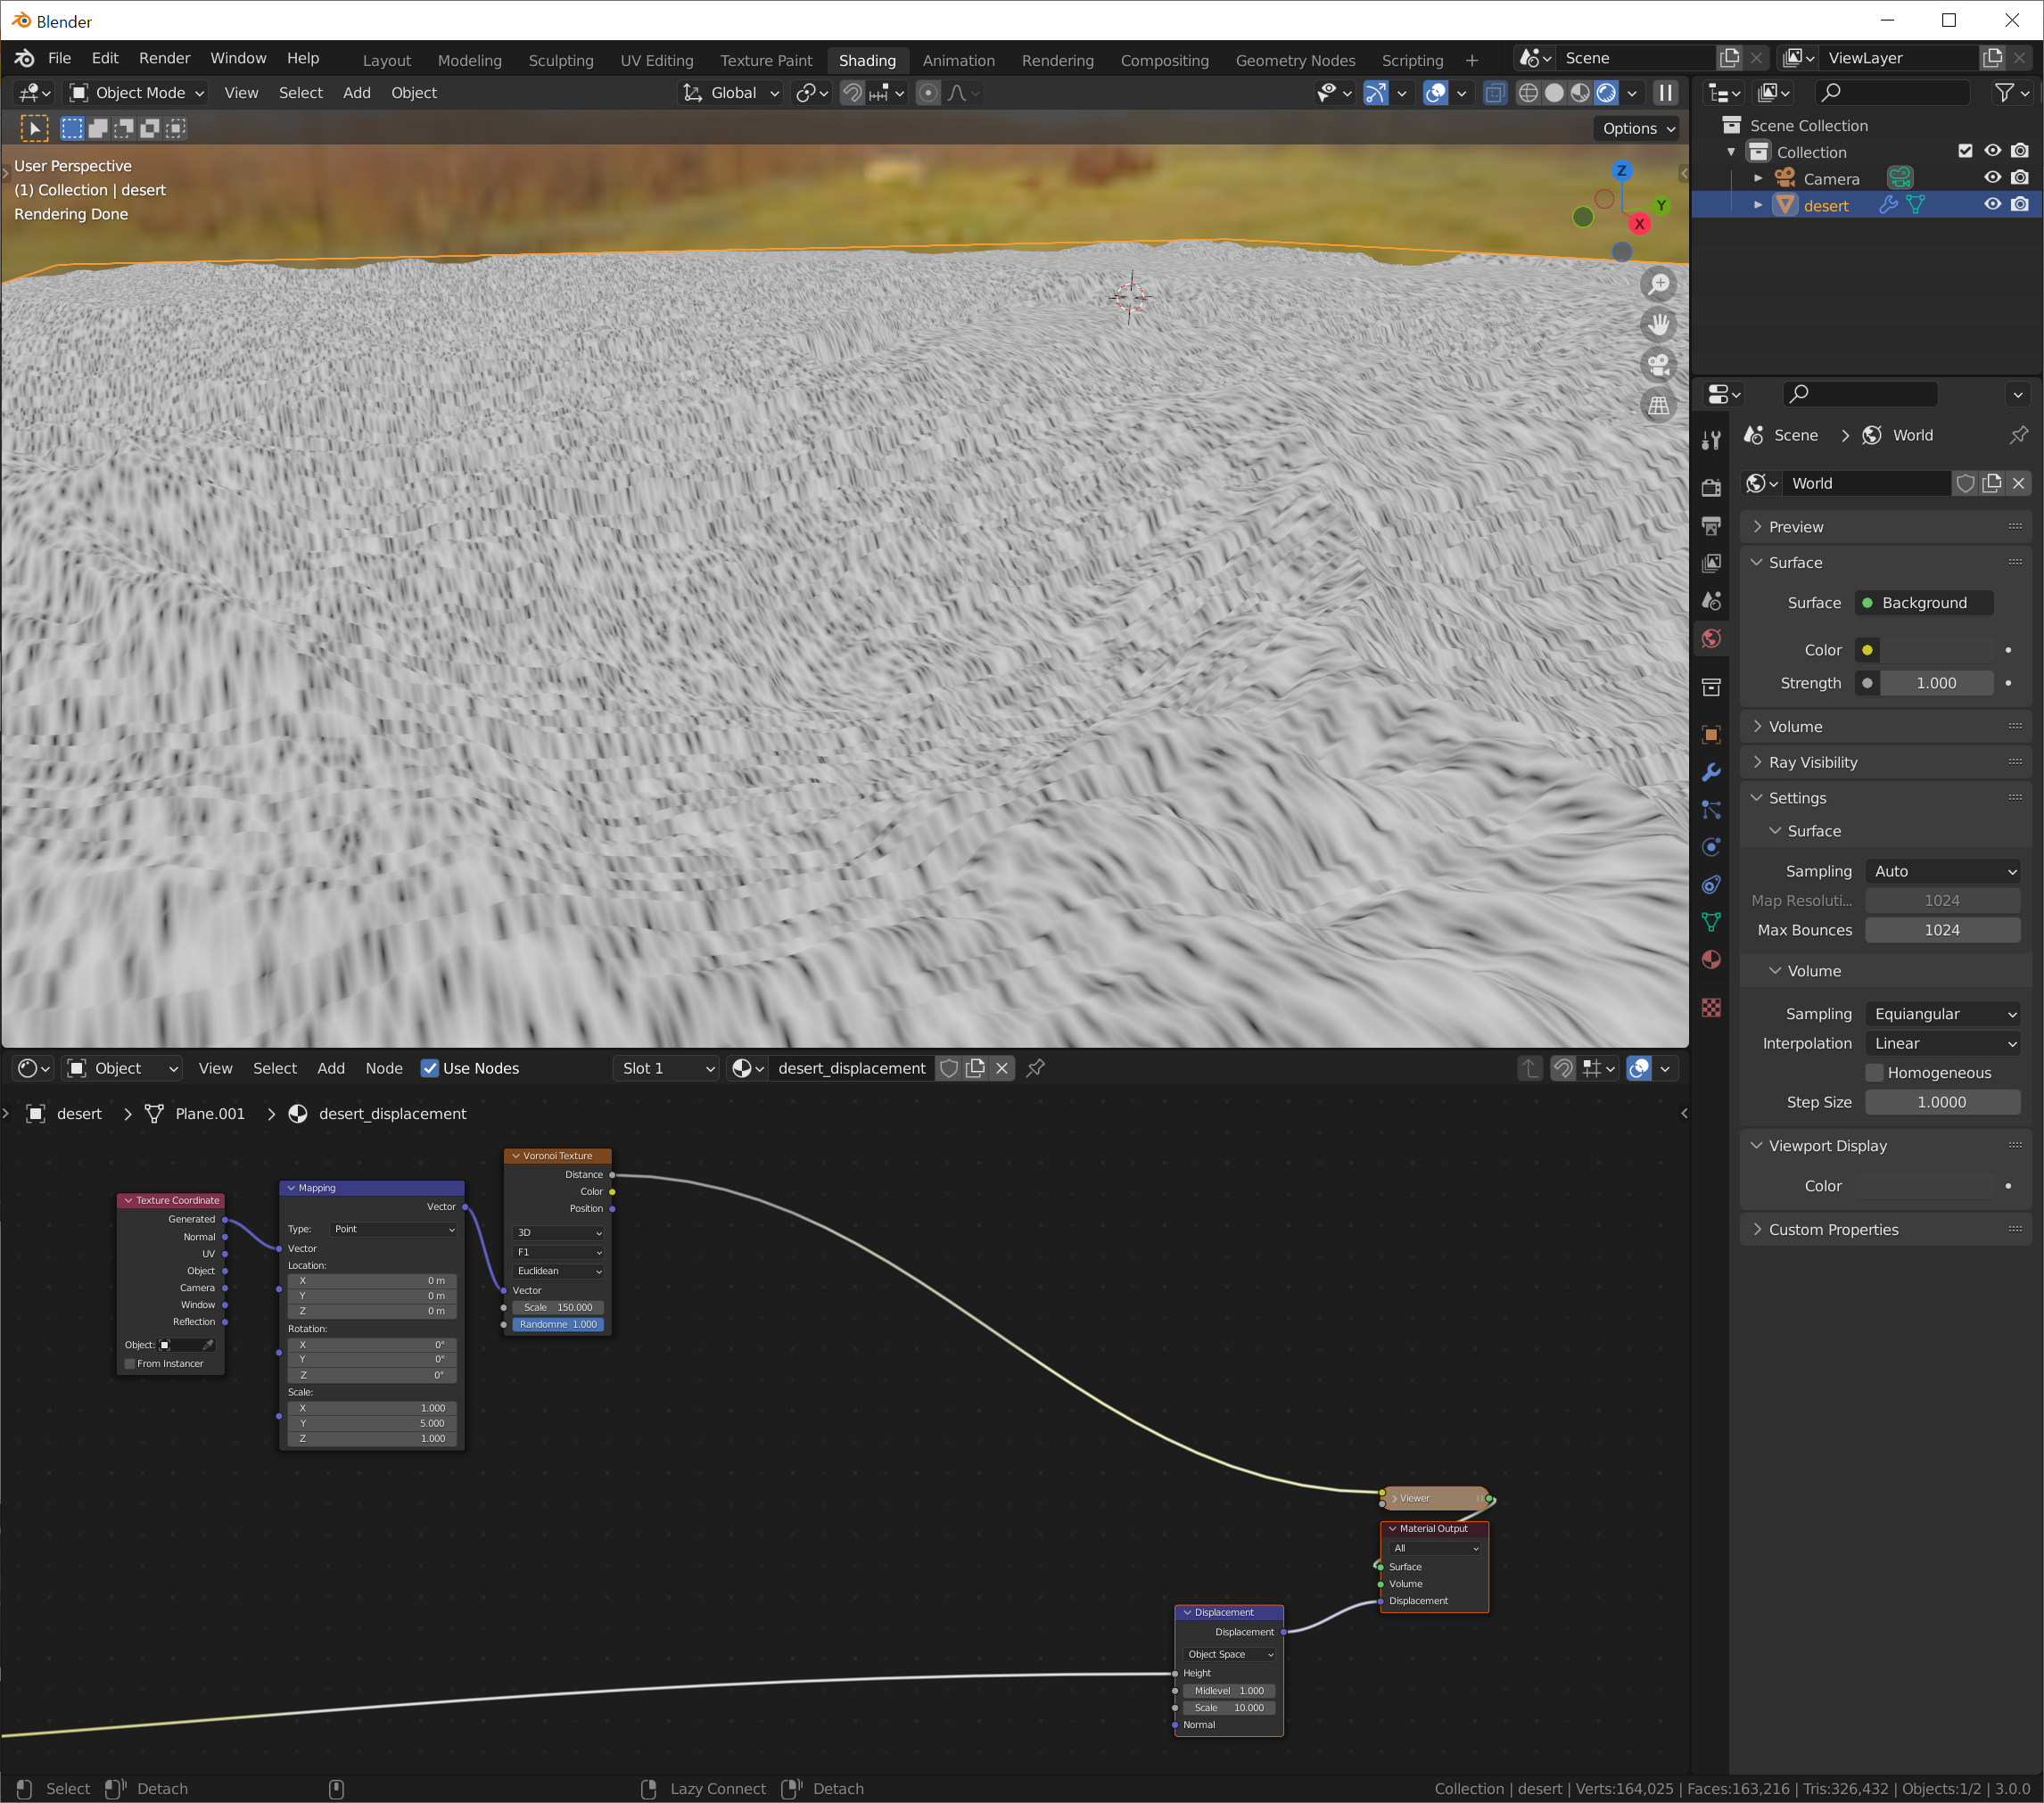Switch to the Geometry Nodes workspace tab
The height and width of the screenshot is (1803, 2044).
1294,60
